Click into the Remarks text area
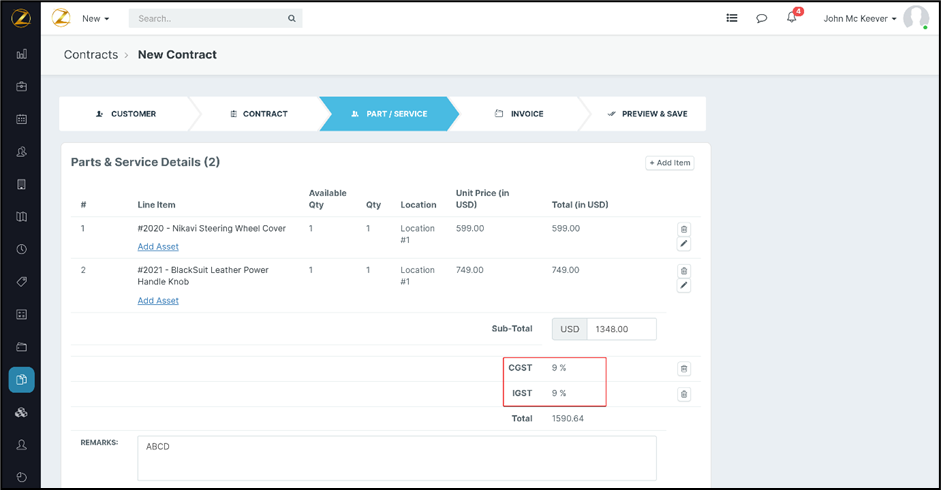This screenshot has width=941, height=490. coord(396,458)
